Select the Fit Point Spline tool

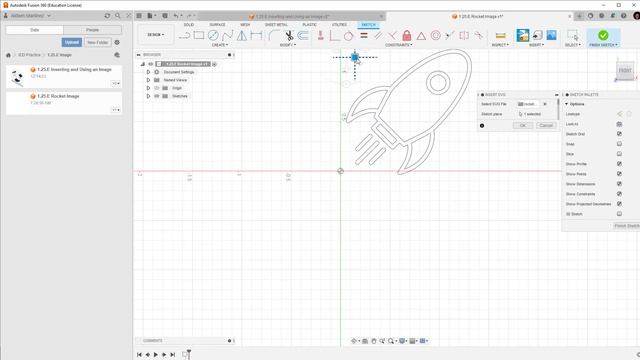tap(227, 36)
